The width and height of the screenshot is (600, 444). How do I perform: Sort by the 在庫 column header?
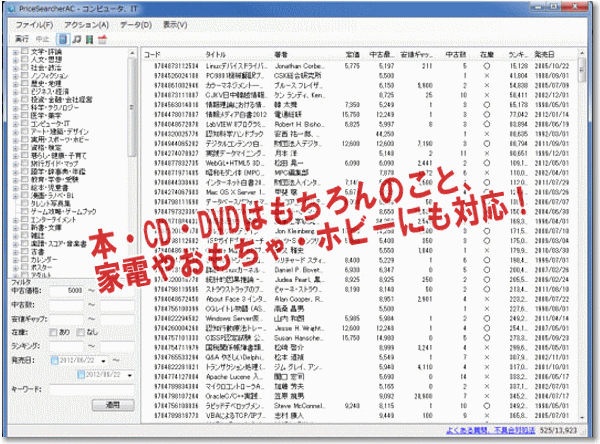(487, 55)
